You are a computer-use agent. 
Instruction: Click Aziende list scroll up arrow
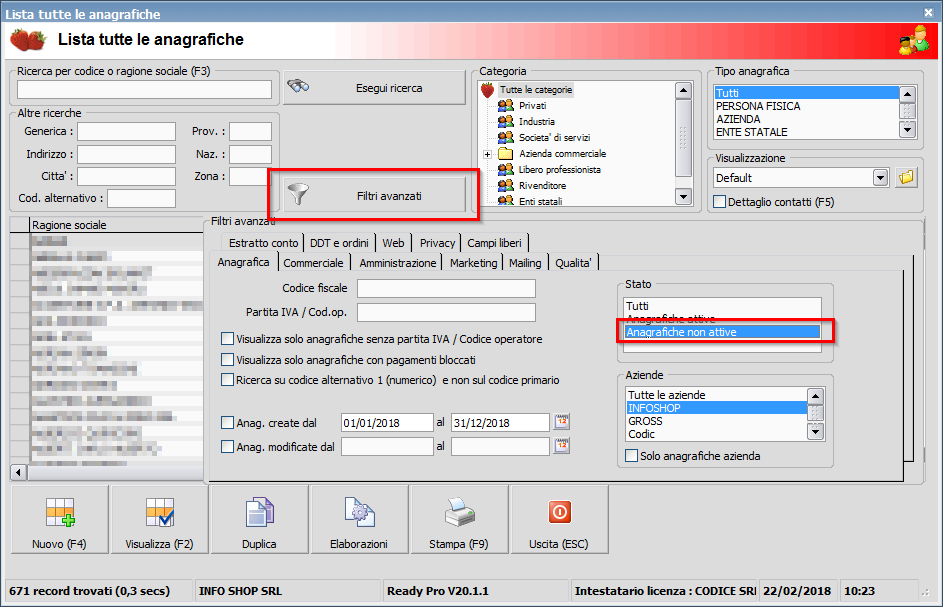816,396
